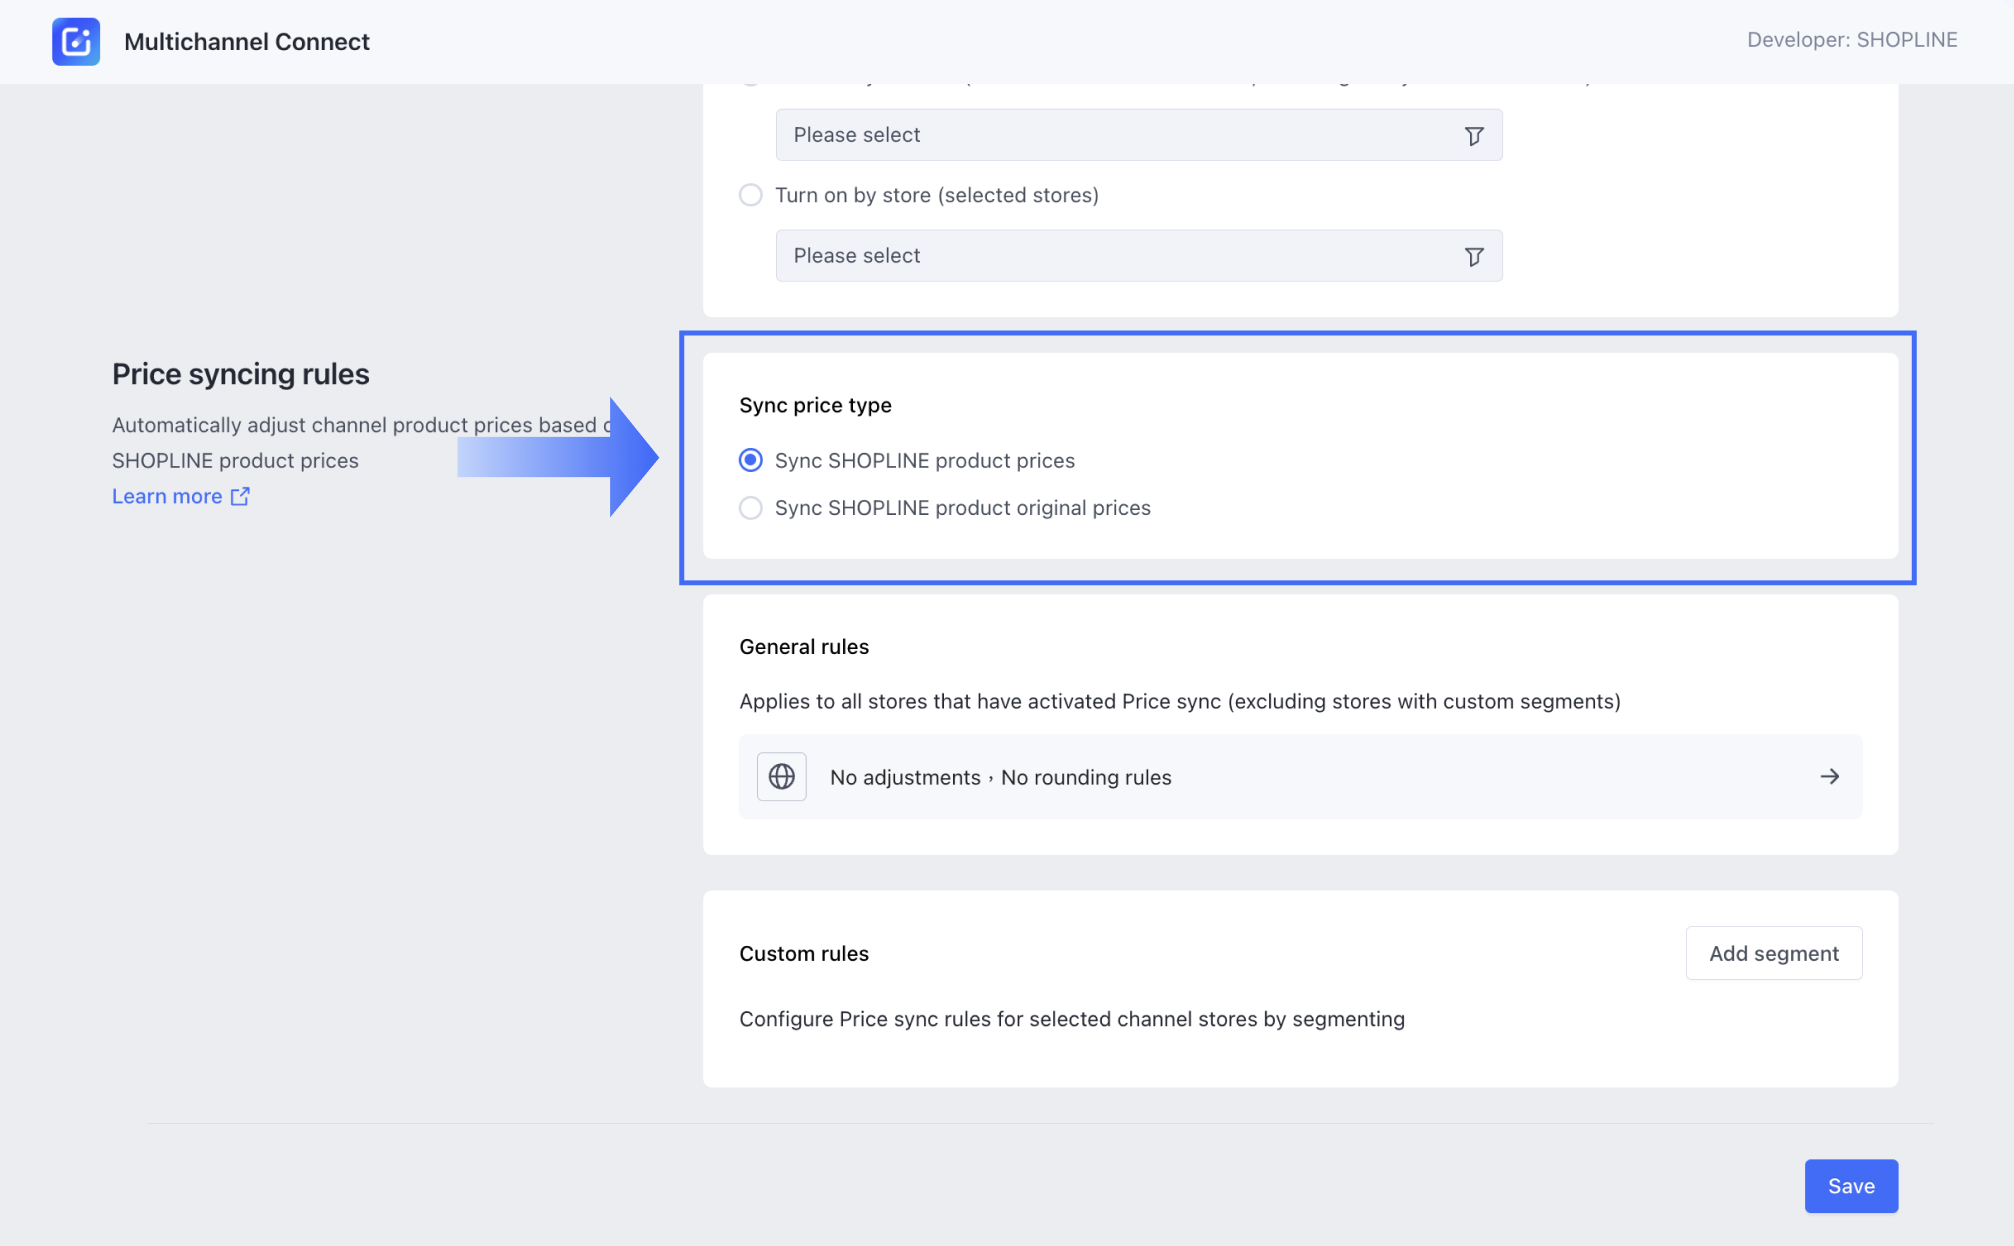Click external link icon beside Learn more
This screenshot has width=2014, height=1246.
[240, 497]
